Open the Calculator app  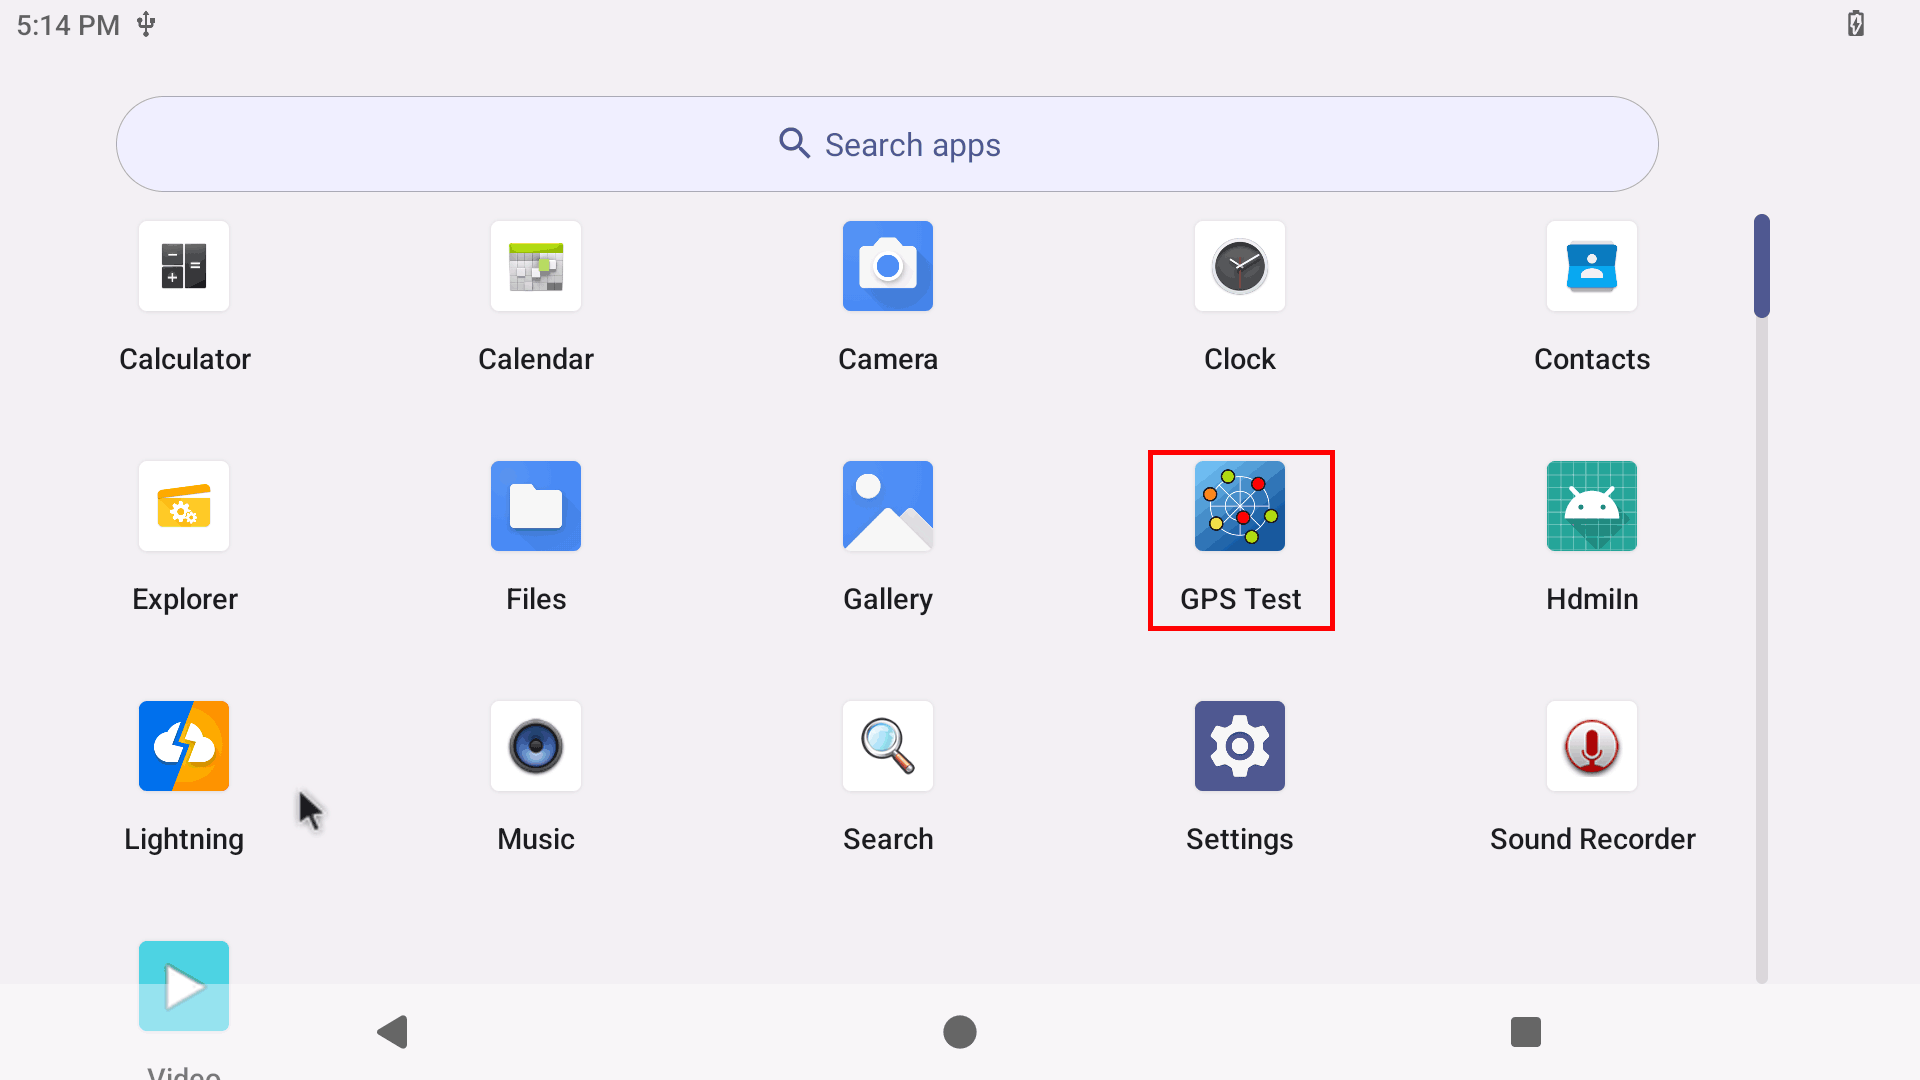(x=184, y=266)
